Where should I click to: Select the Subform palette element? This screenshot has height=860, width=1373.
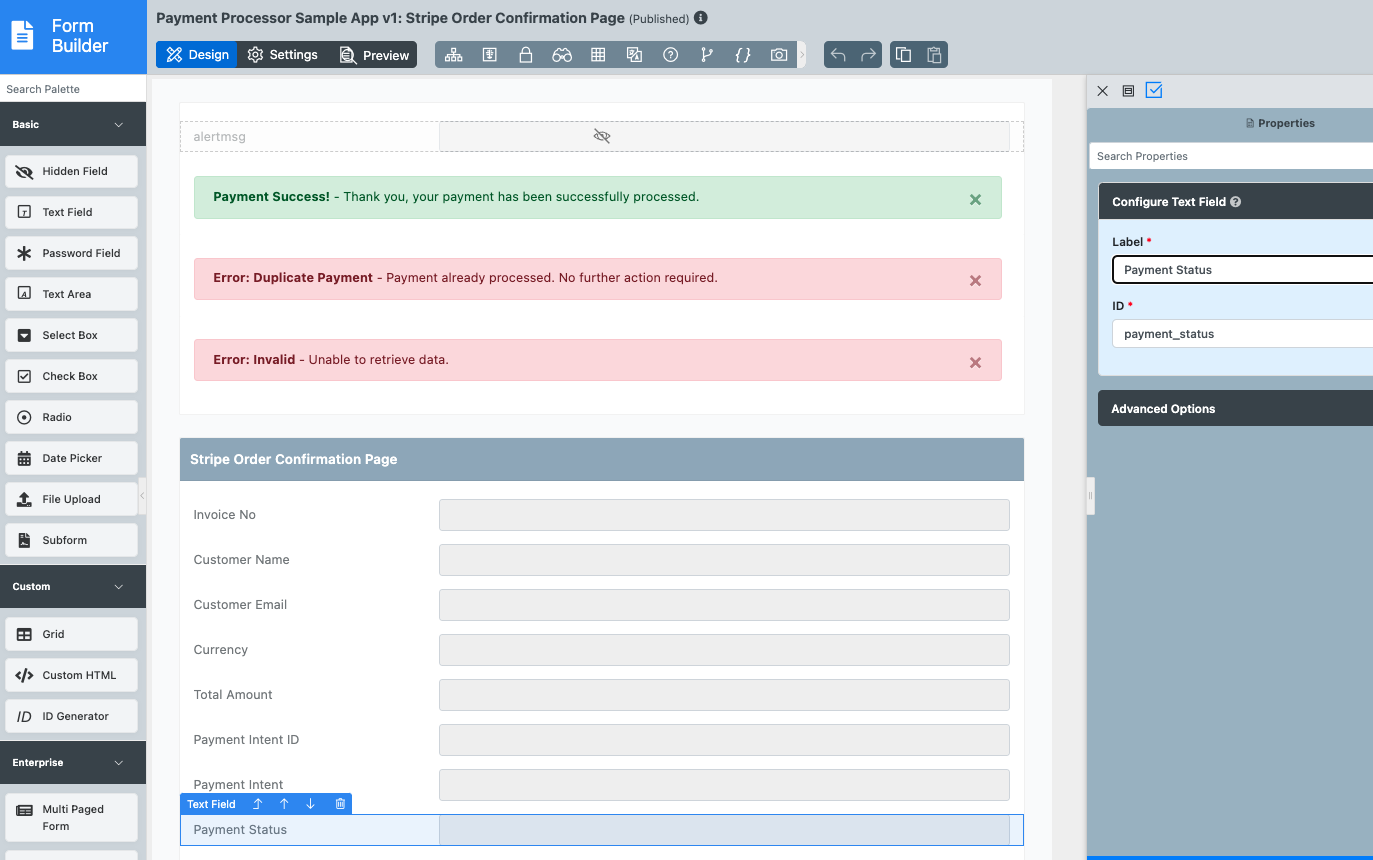point(72,540)
